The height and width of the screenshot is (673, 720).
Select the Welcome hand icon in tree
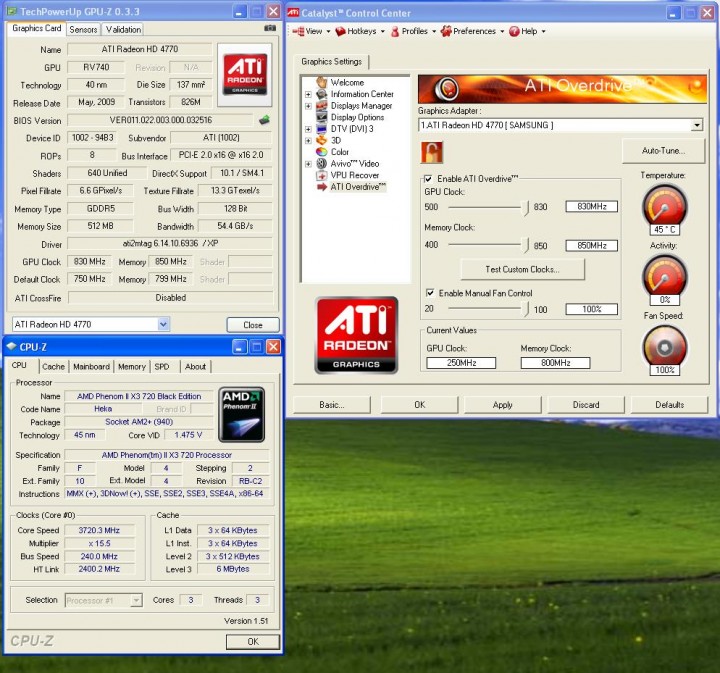click(321, 82)
